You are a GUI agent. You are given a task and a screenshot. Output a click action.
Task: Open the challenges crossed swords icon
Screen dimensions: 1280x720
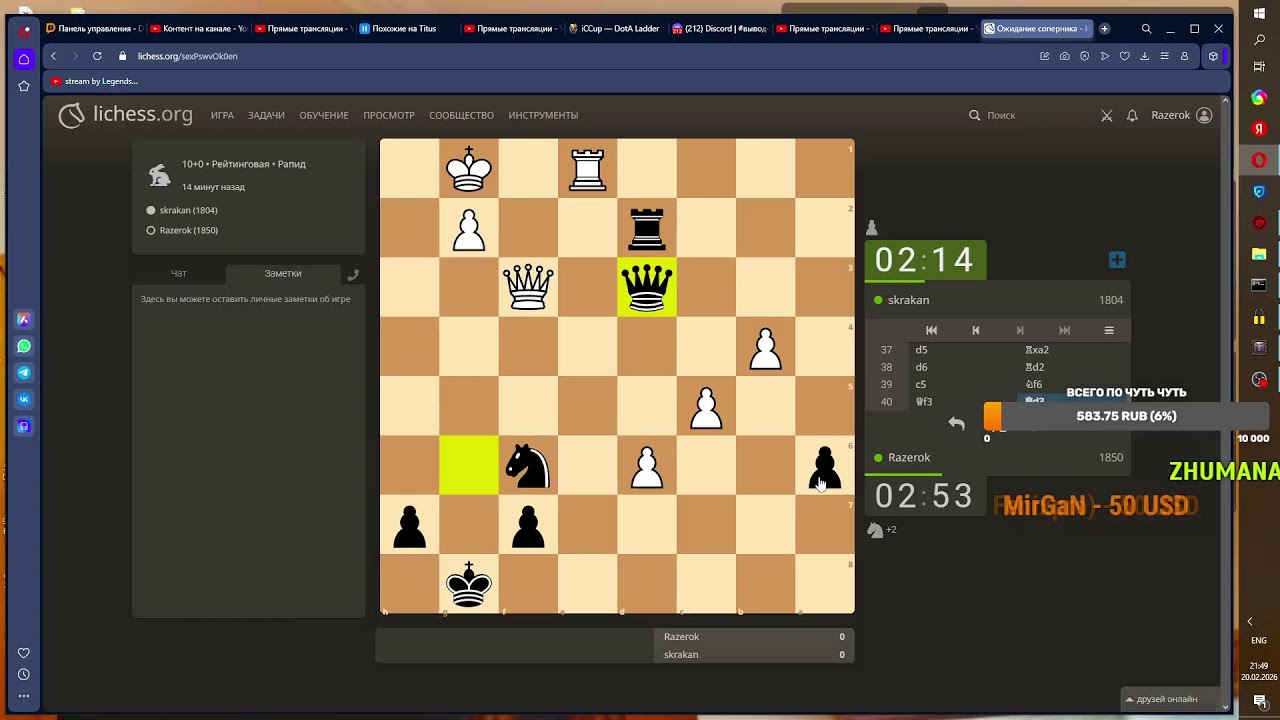(x=1107, y=116)
